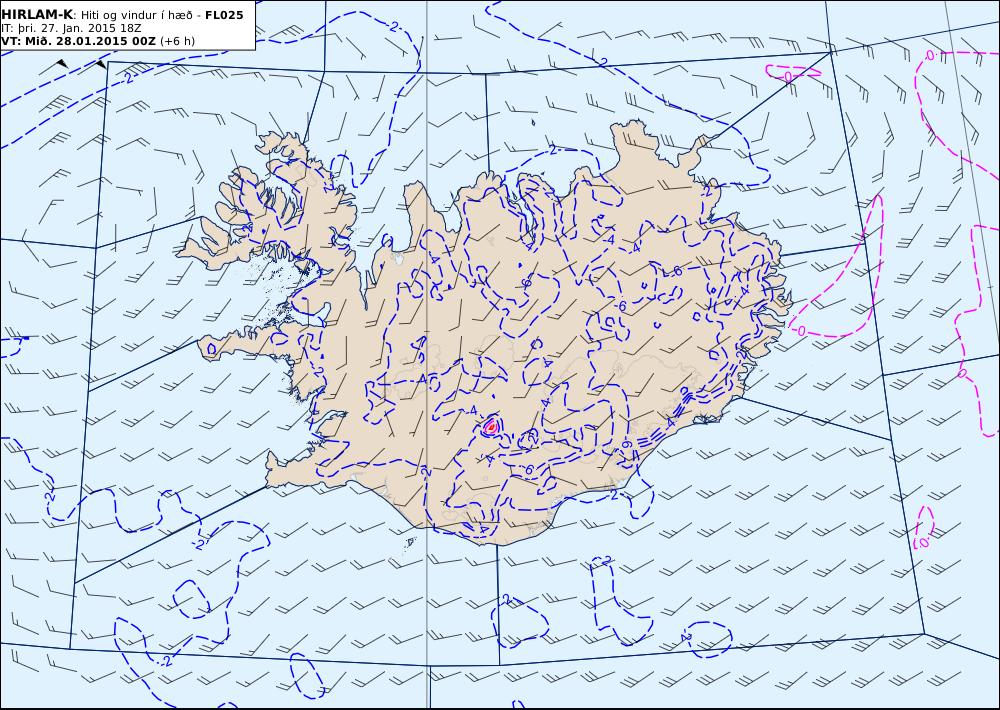1000x710 pixels.
Task: Click the IT: þri. 27. Jan. 2015 18Z line
Action: [71, 28]
